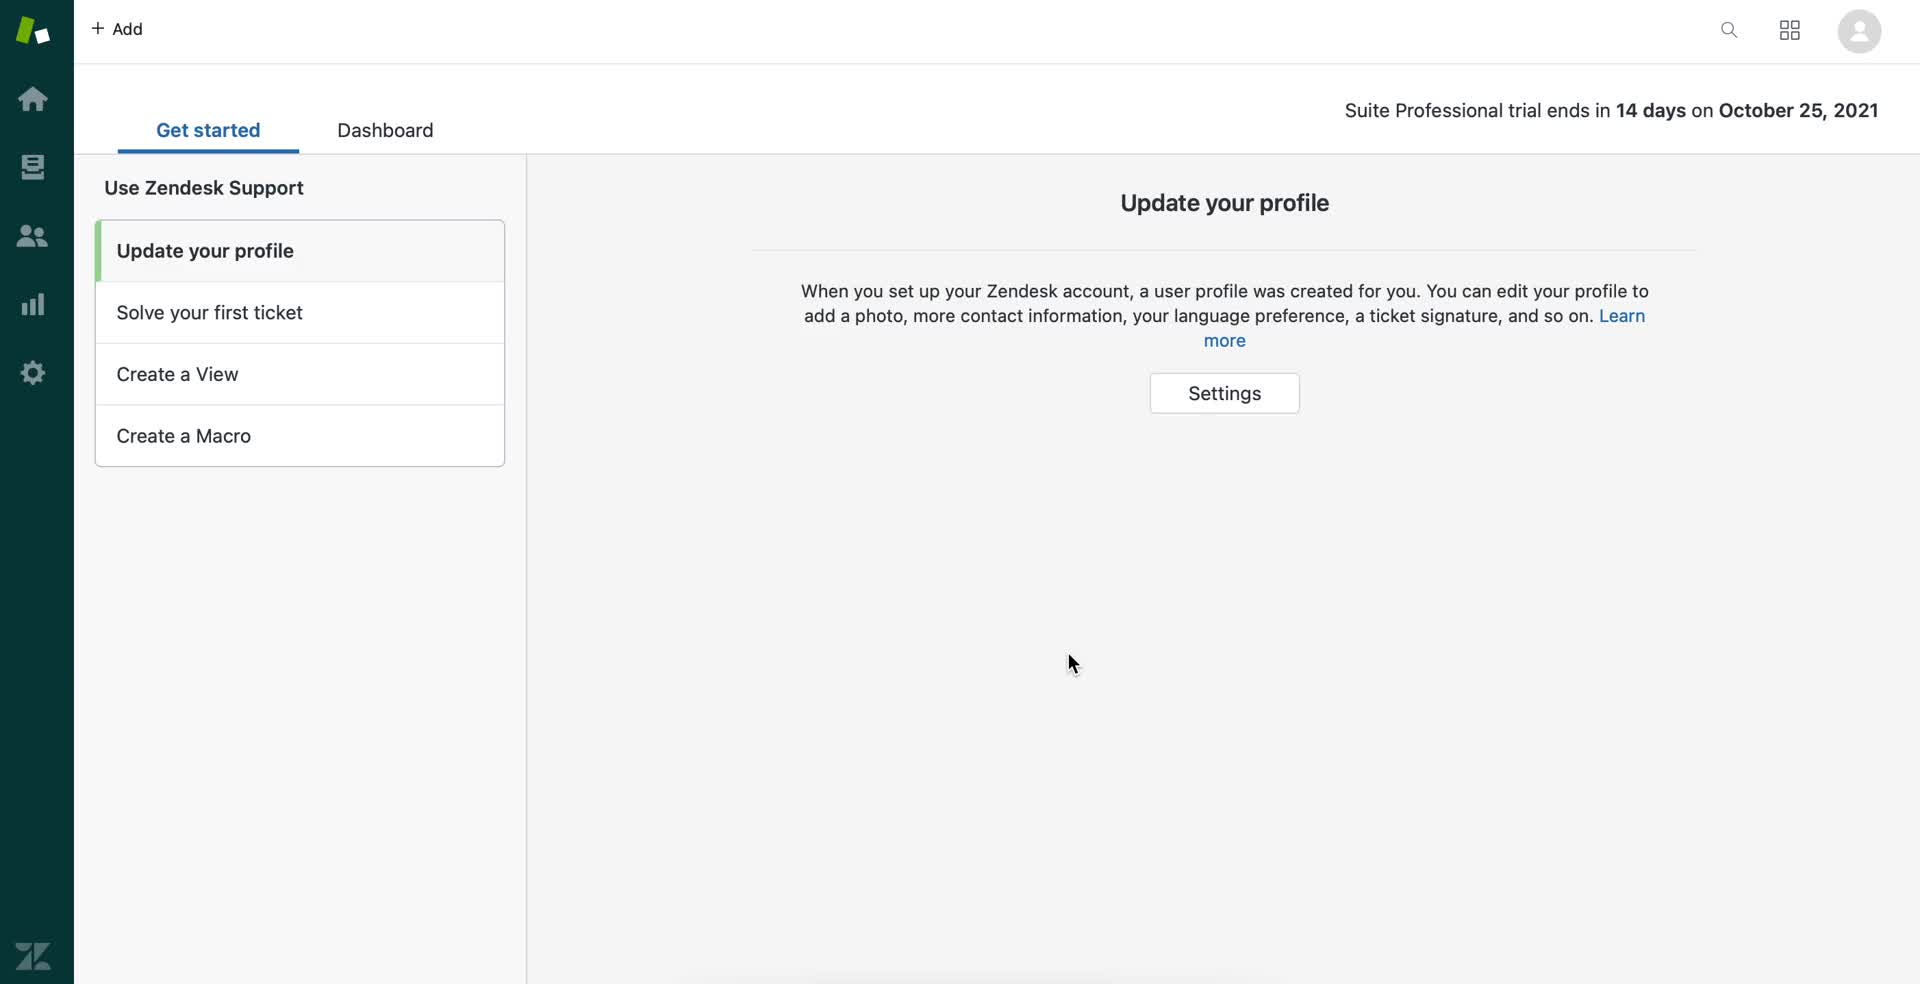
Task: Select the Update your profile step
Action: point(300,251)
